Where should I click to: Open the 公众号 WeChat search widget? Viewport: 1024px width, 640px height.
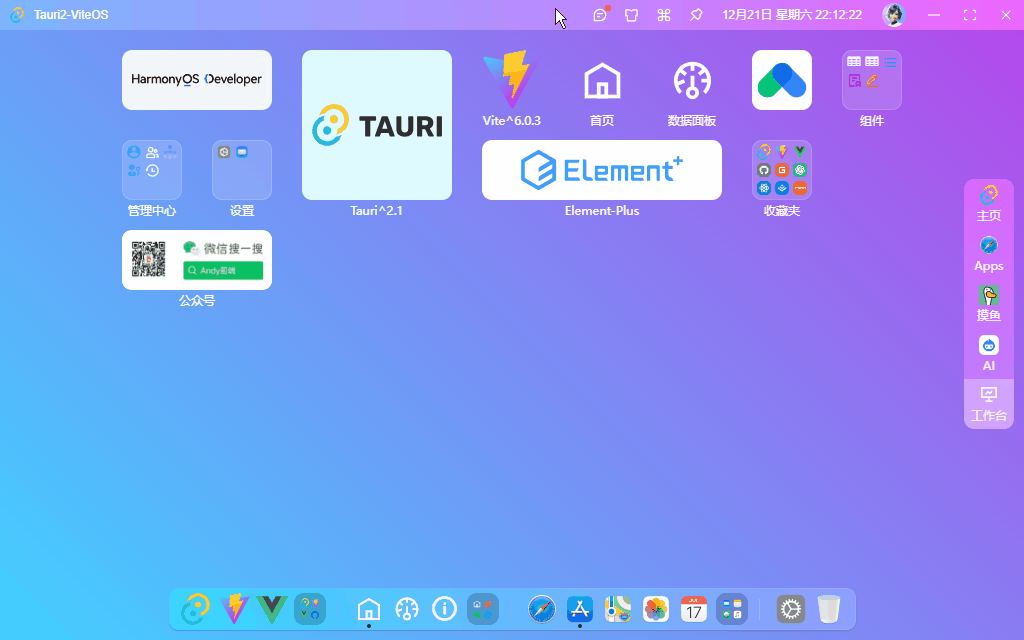tap(197, 260)
